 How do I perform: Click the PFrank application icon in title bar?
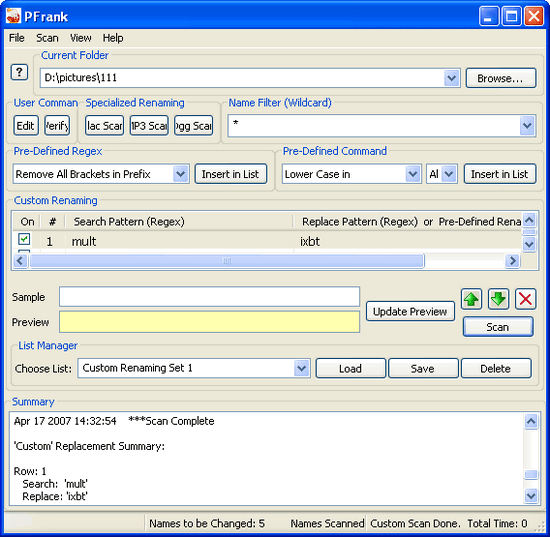pos(13,16)
